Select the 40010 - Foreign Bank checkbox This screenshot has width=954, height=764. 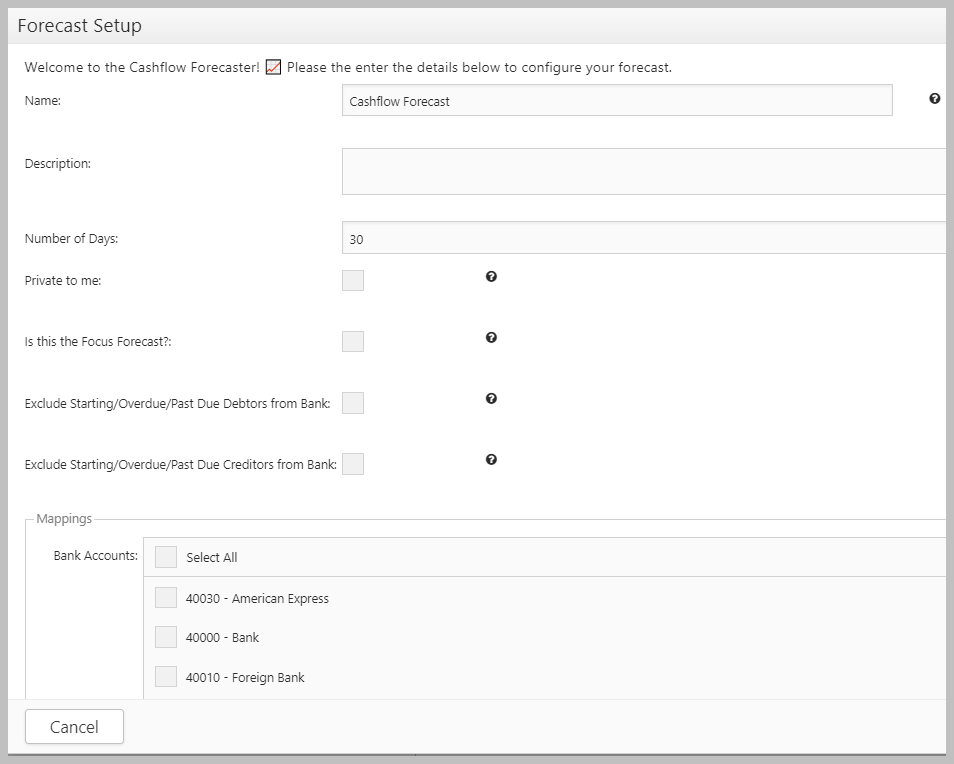[165, 676]
